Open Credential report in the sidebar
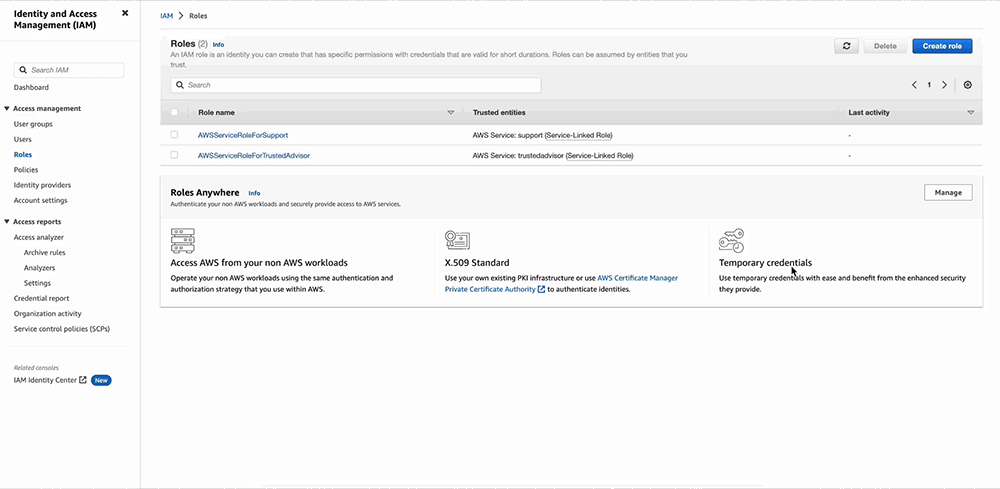 [x=41, y=298]
